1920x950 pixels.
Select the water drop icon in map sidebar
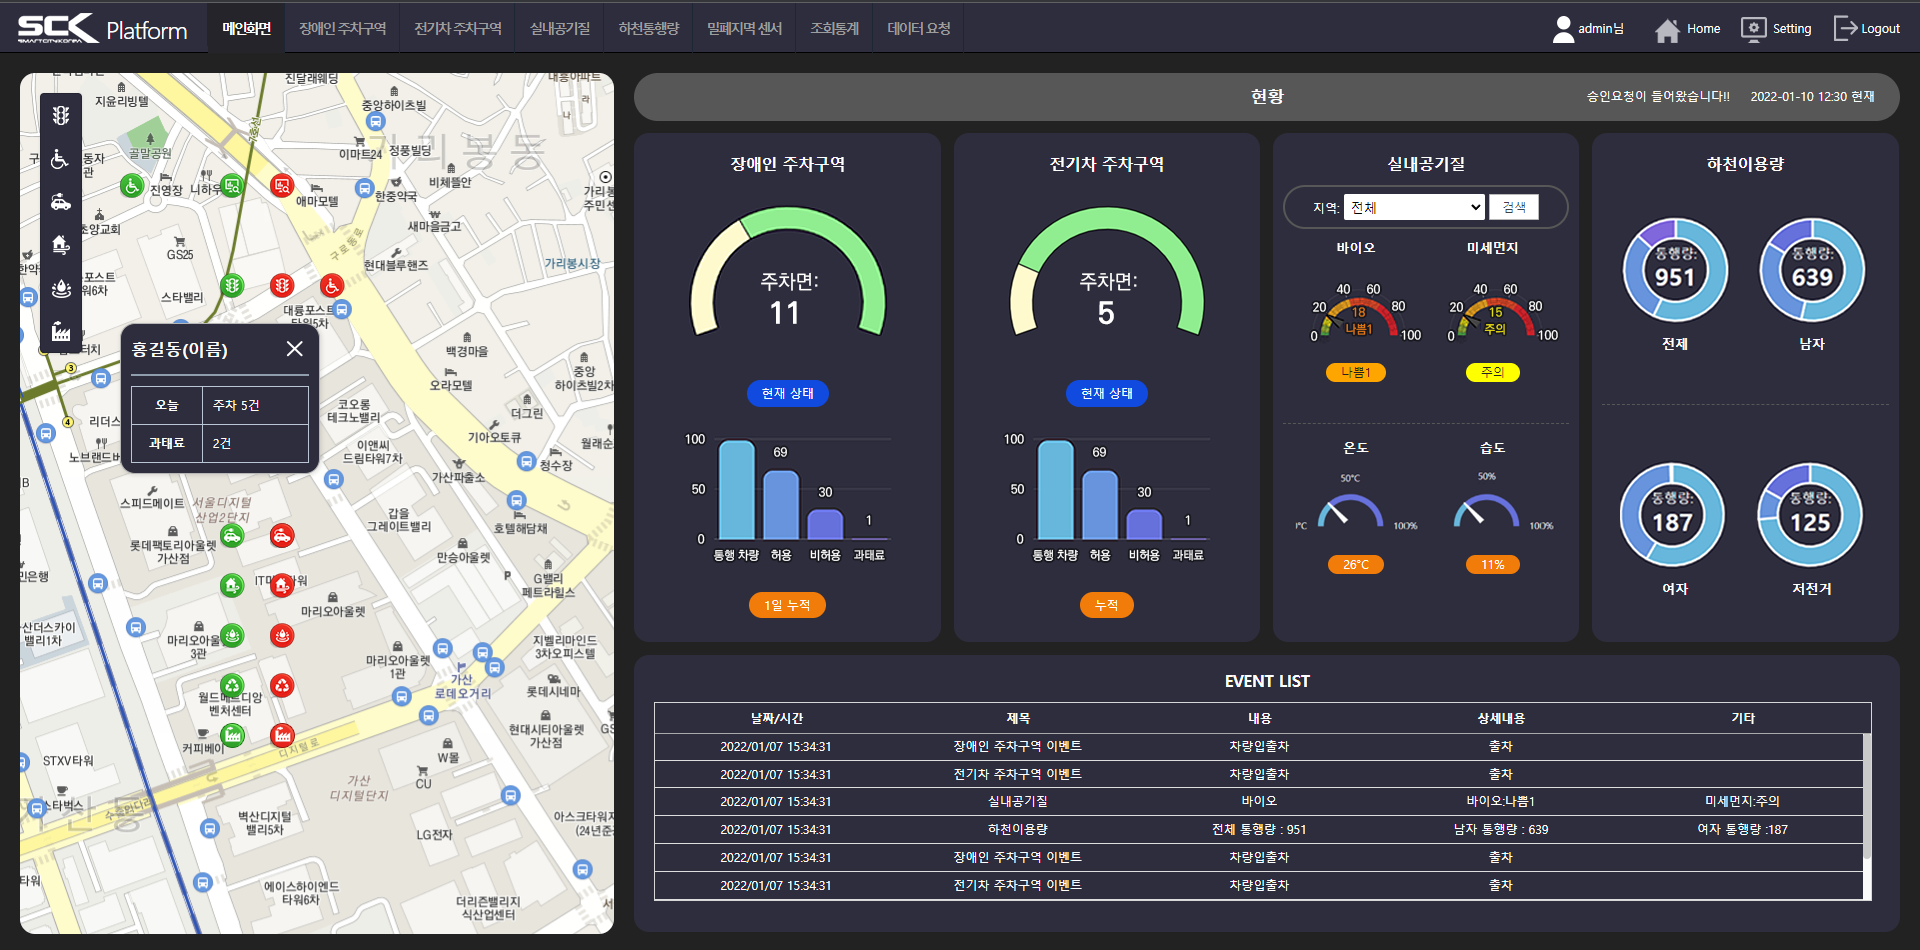61,289
